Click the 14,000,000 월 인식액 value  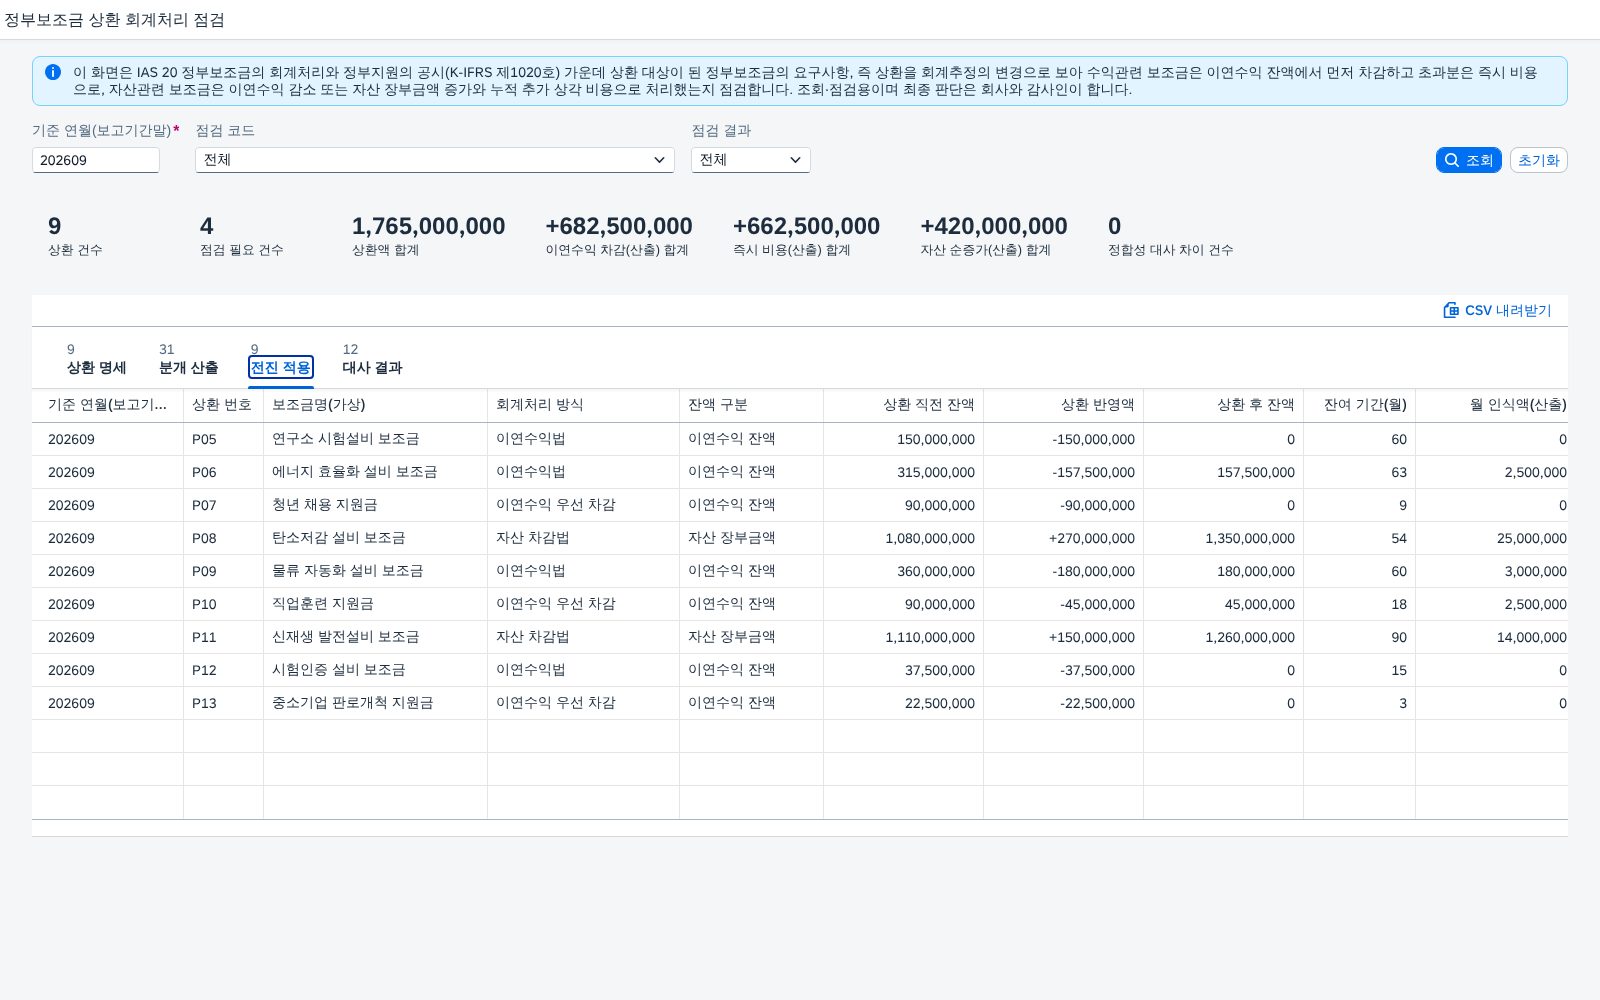tap(1531, 637)
